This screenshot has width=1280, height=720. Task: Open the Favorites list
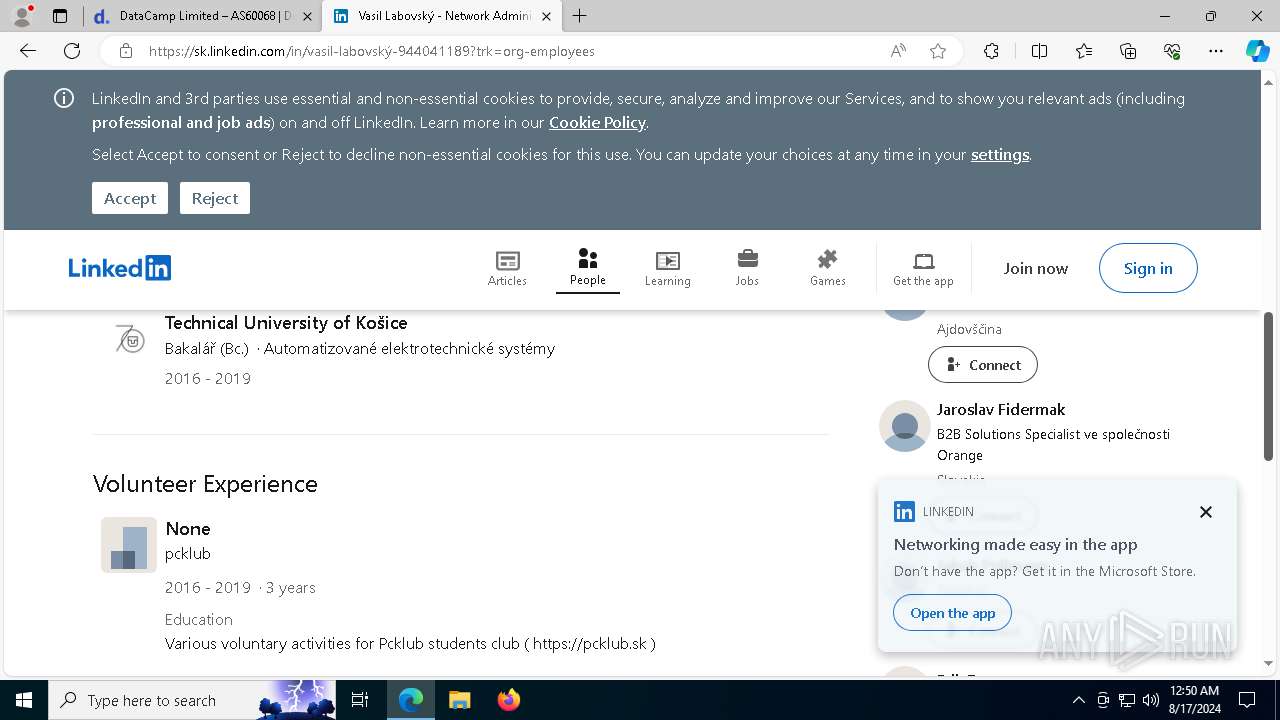[x=1084, y=51]
